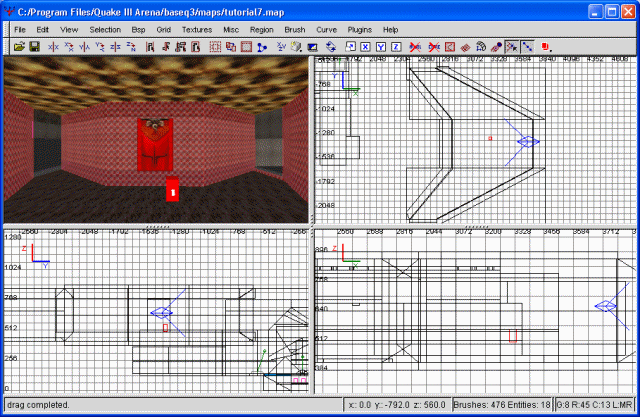This screenshot has width=640, height=417.
Task: Open the Selection menu
Action: coord(105,30)
